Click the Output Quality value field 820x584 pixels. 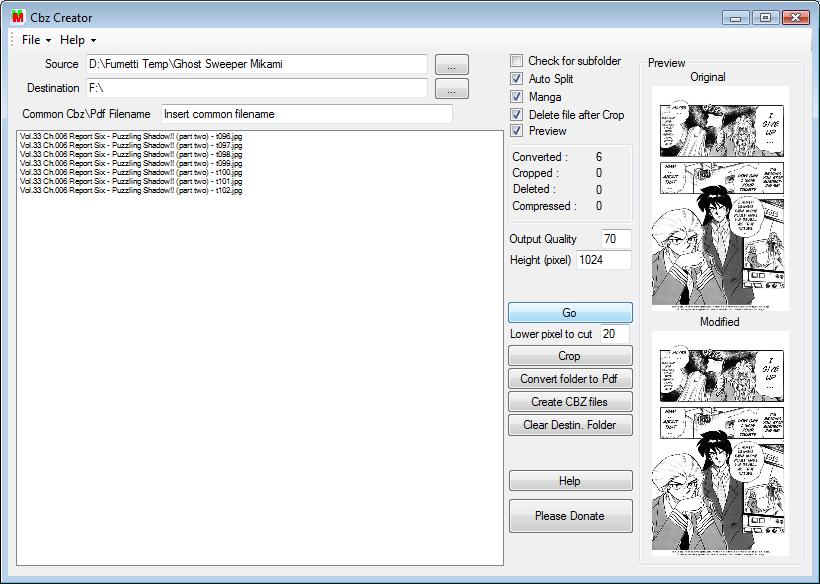click(616, 239)
